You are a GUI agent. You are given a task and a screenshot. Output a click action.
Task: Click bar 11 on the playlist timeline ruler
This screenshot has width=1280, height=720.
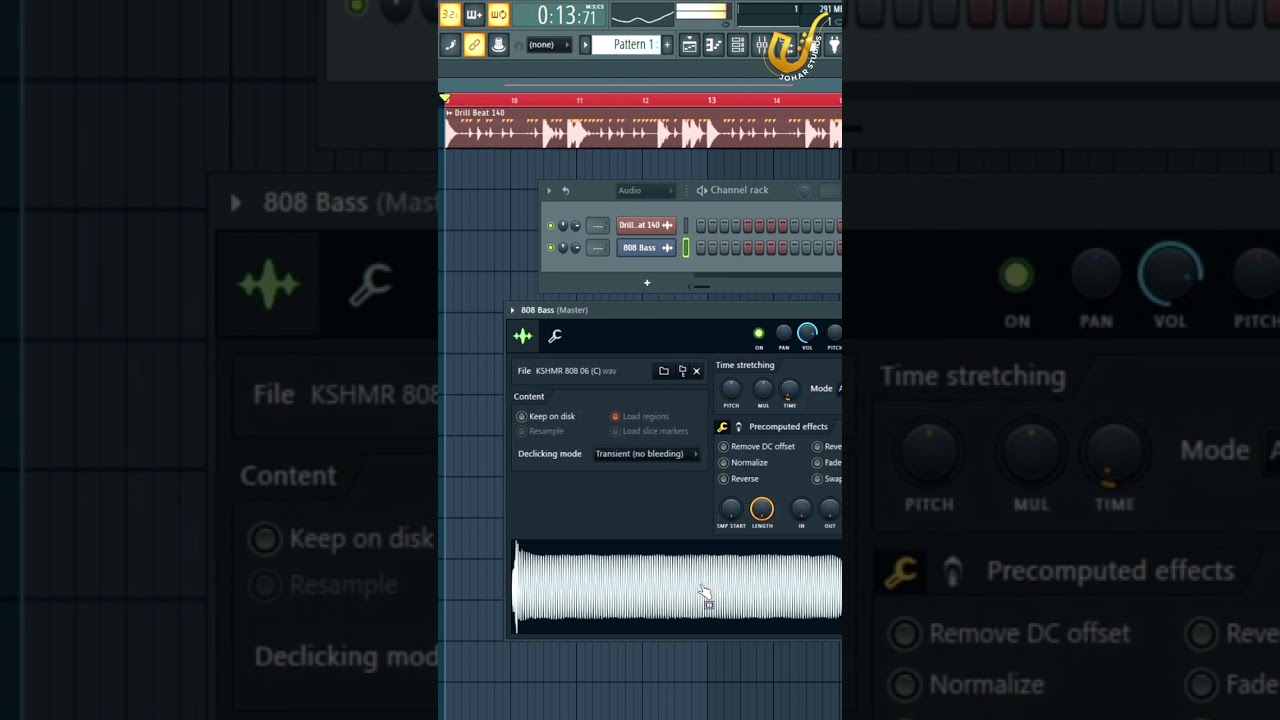pos(579,100)
